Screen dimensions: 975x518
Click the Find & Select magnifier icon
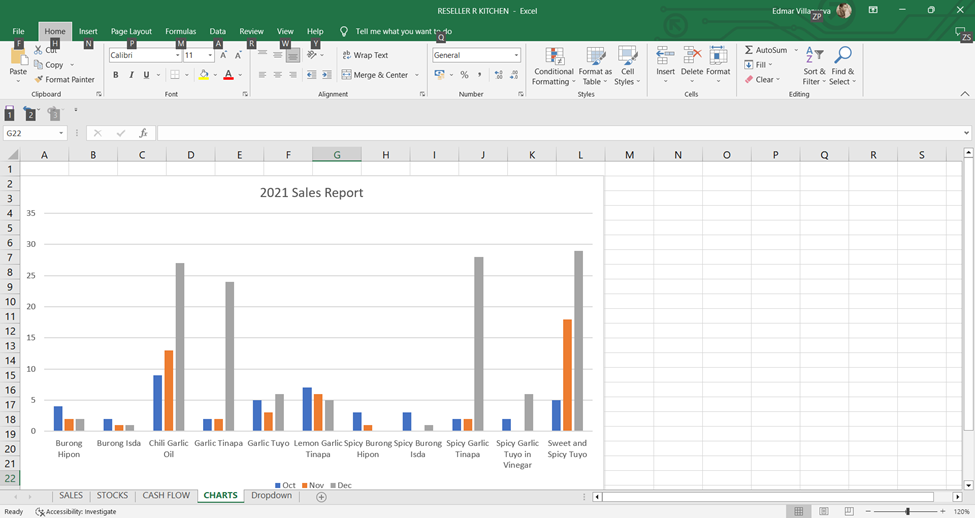pos(843,56)
